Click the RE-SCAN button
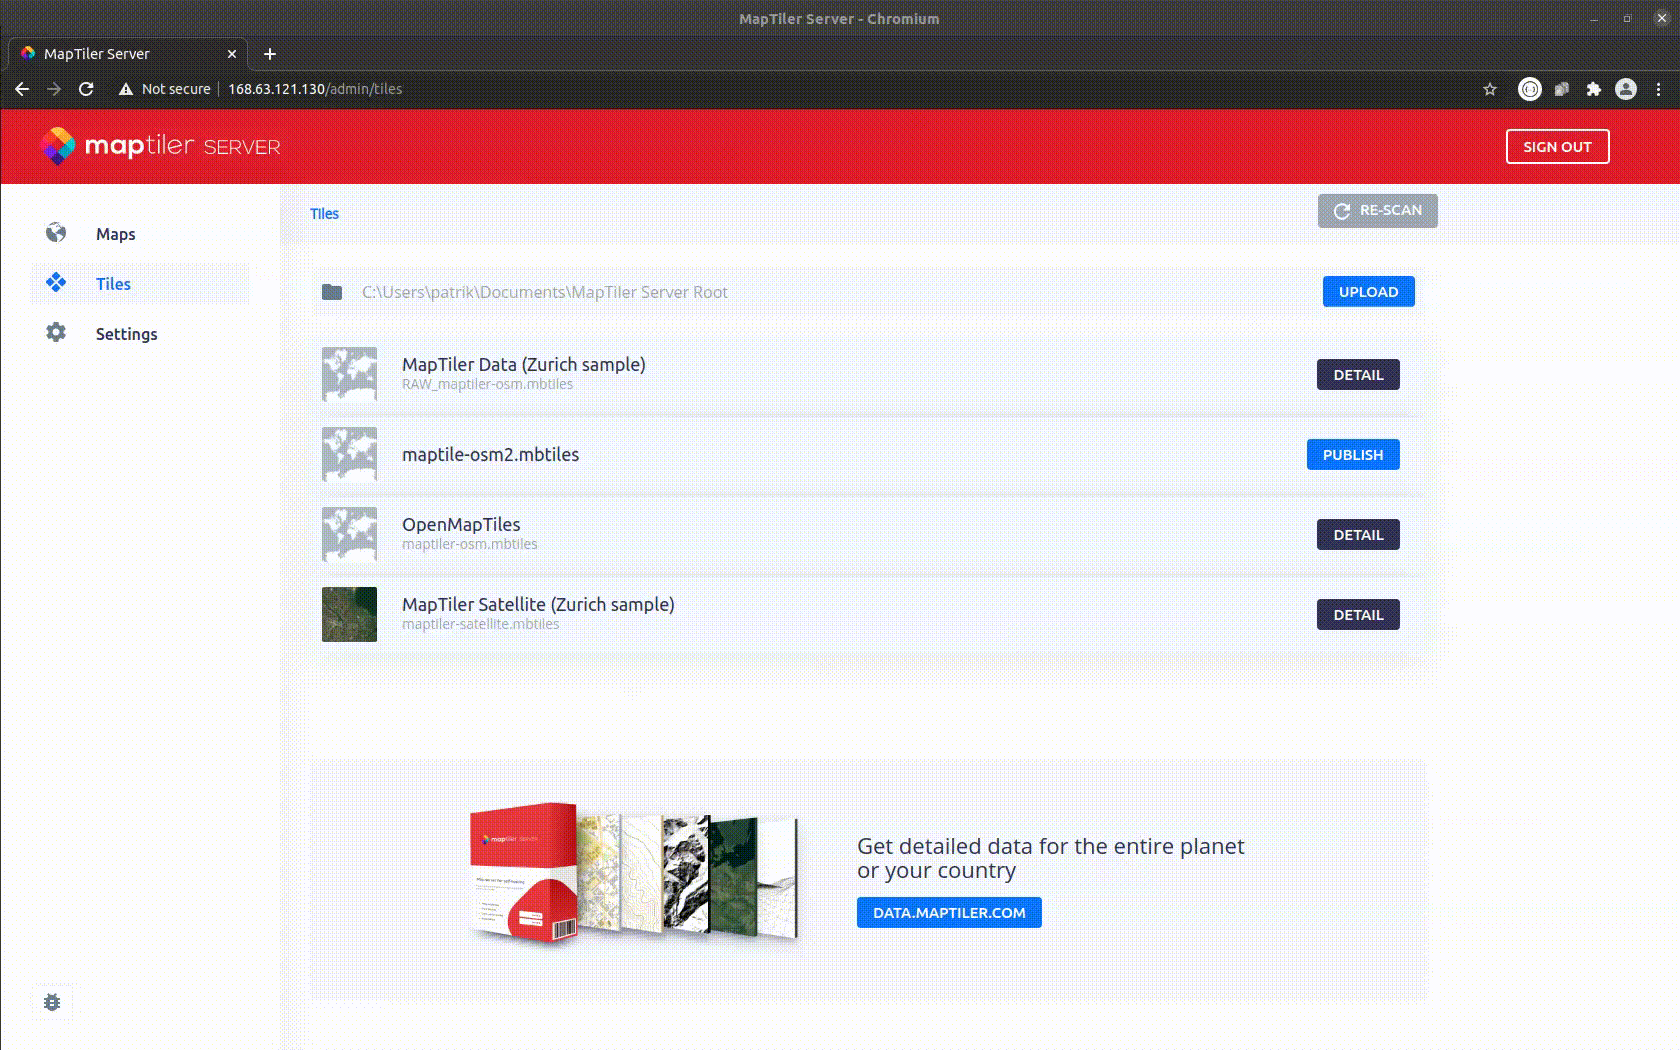 [1377, 211]
